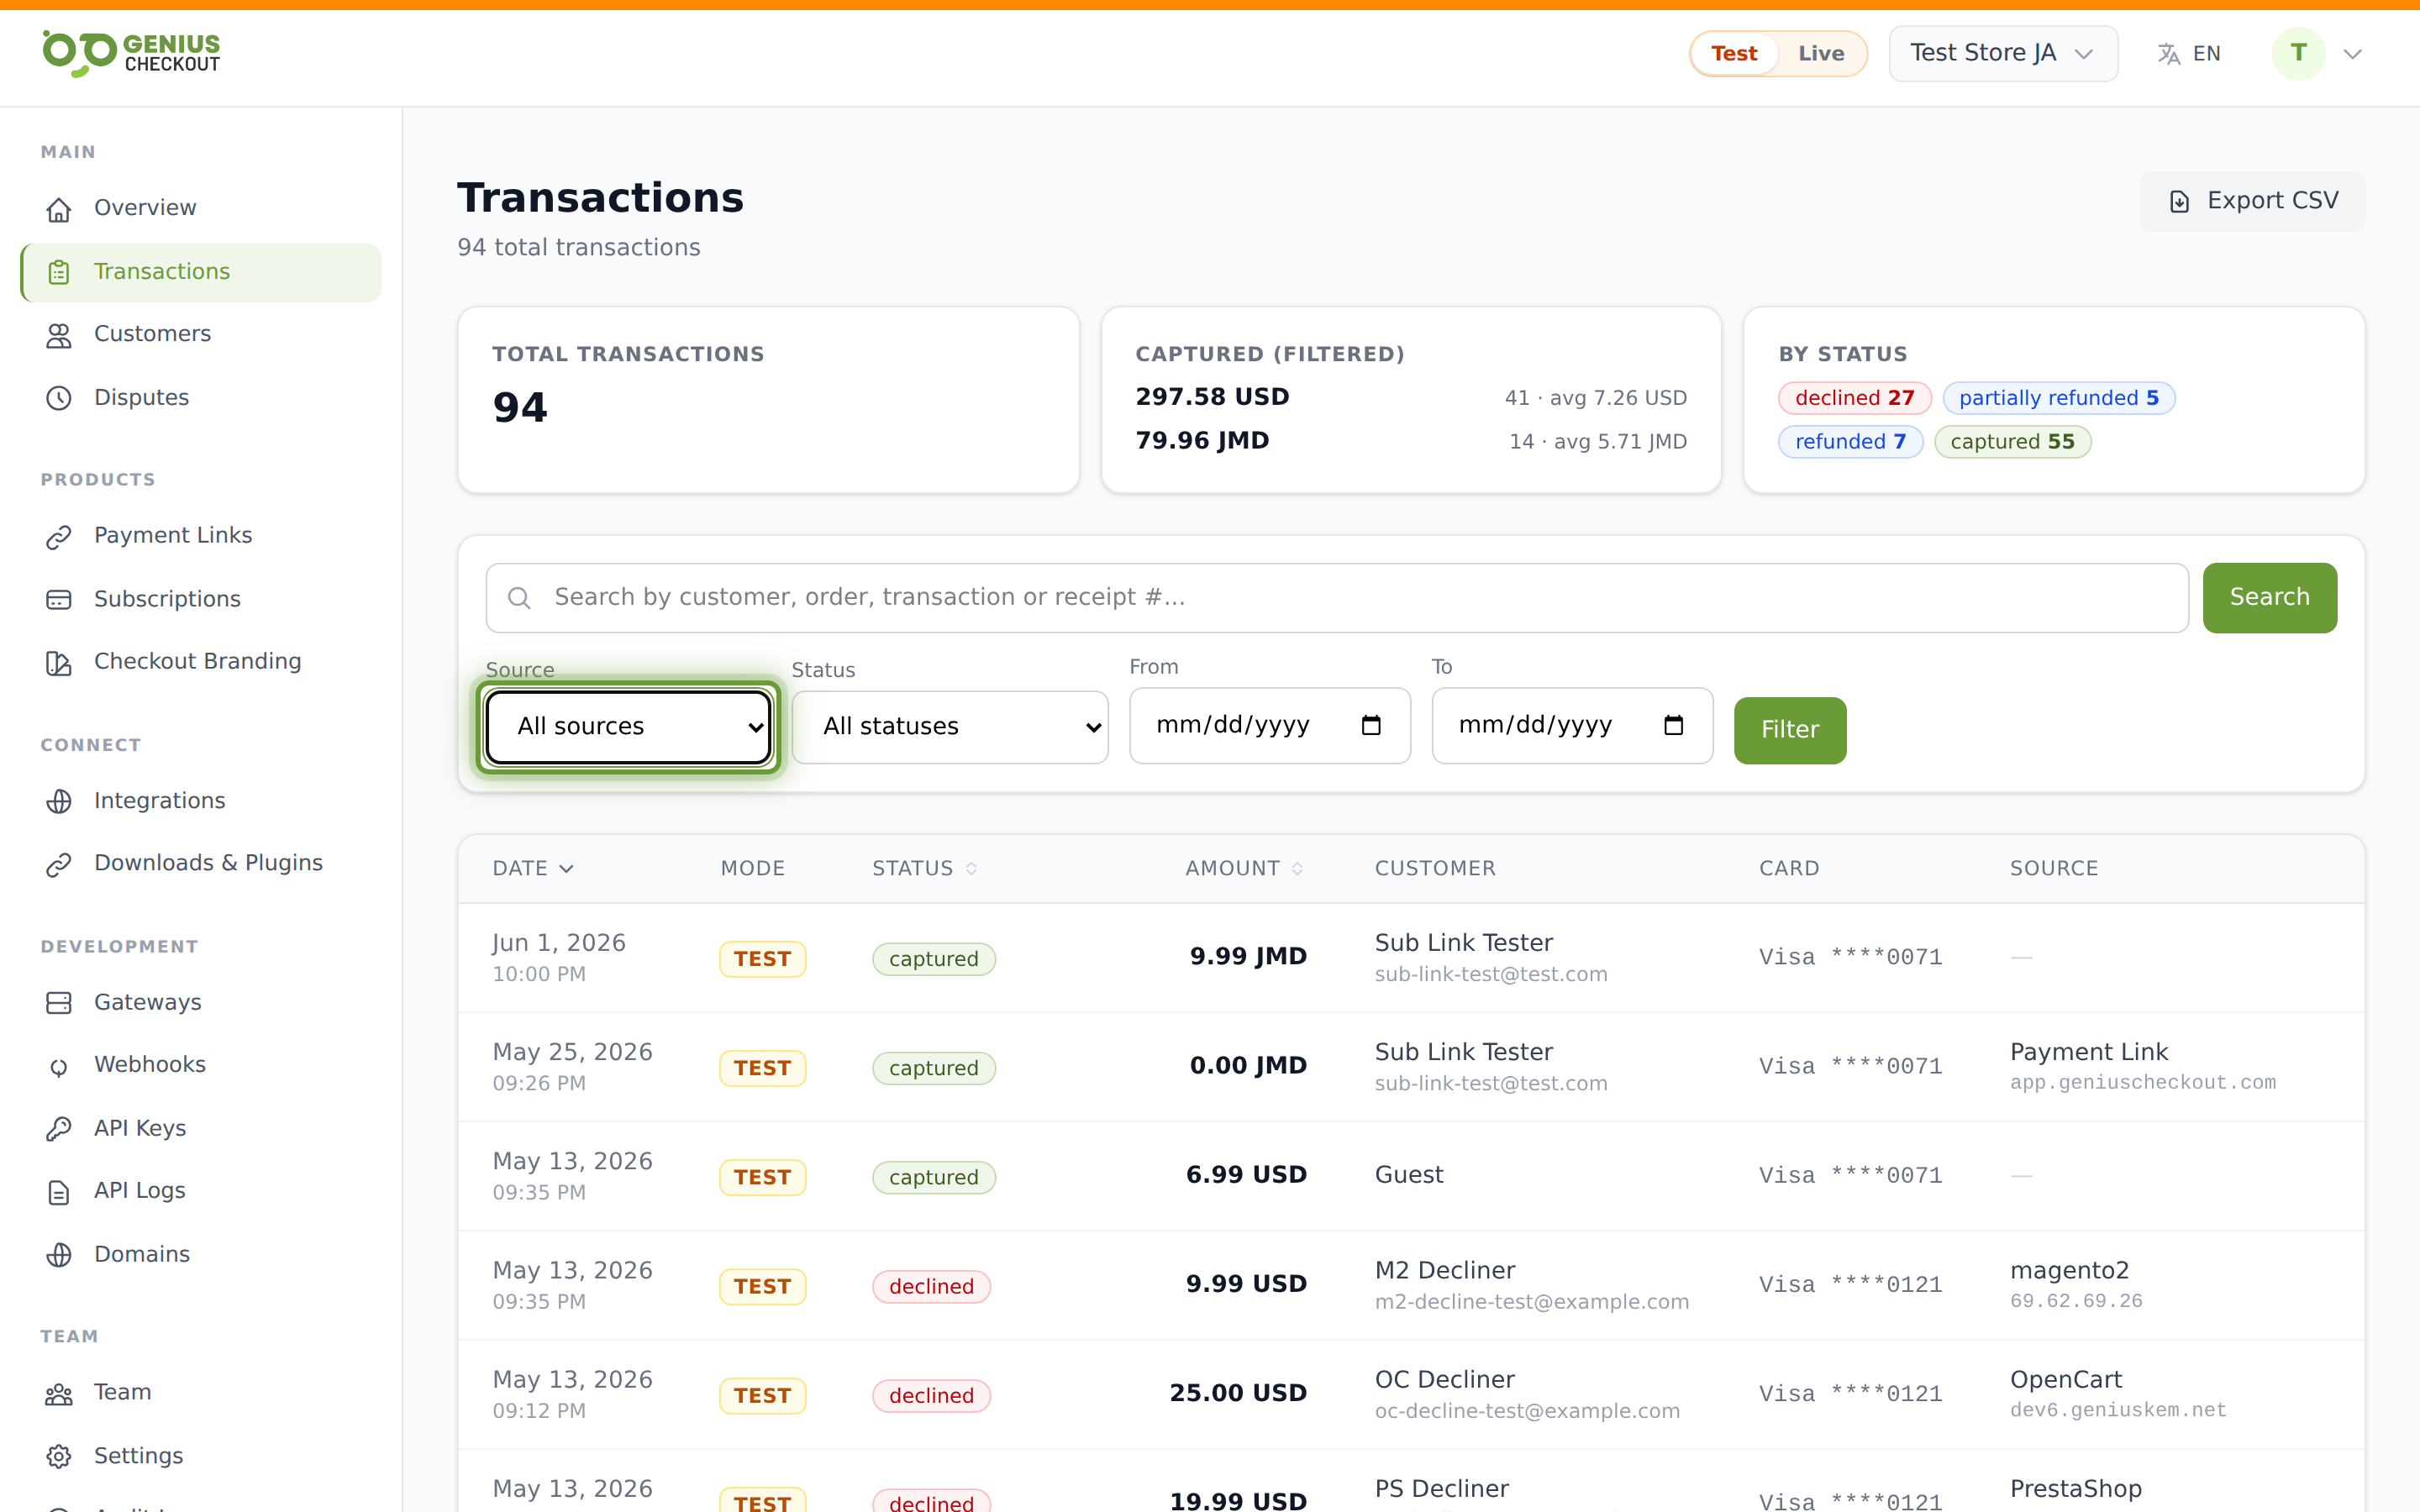Click the magnifier icon in search box
The height and width of the screenshot is (1512, 2420).
coord(519,598)
